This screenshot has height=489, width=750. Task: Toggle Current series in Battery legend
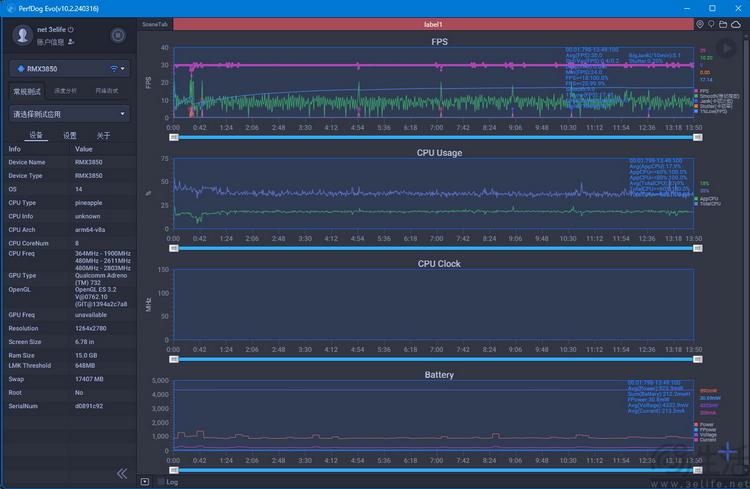[705, 440]
